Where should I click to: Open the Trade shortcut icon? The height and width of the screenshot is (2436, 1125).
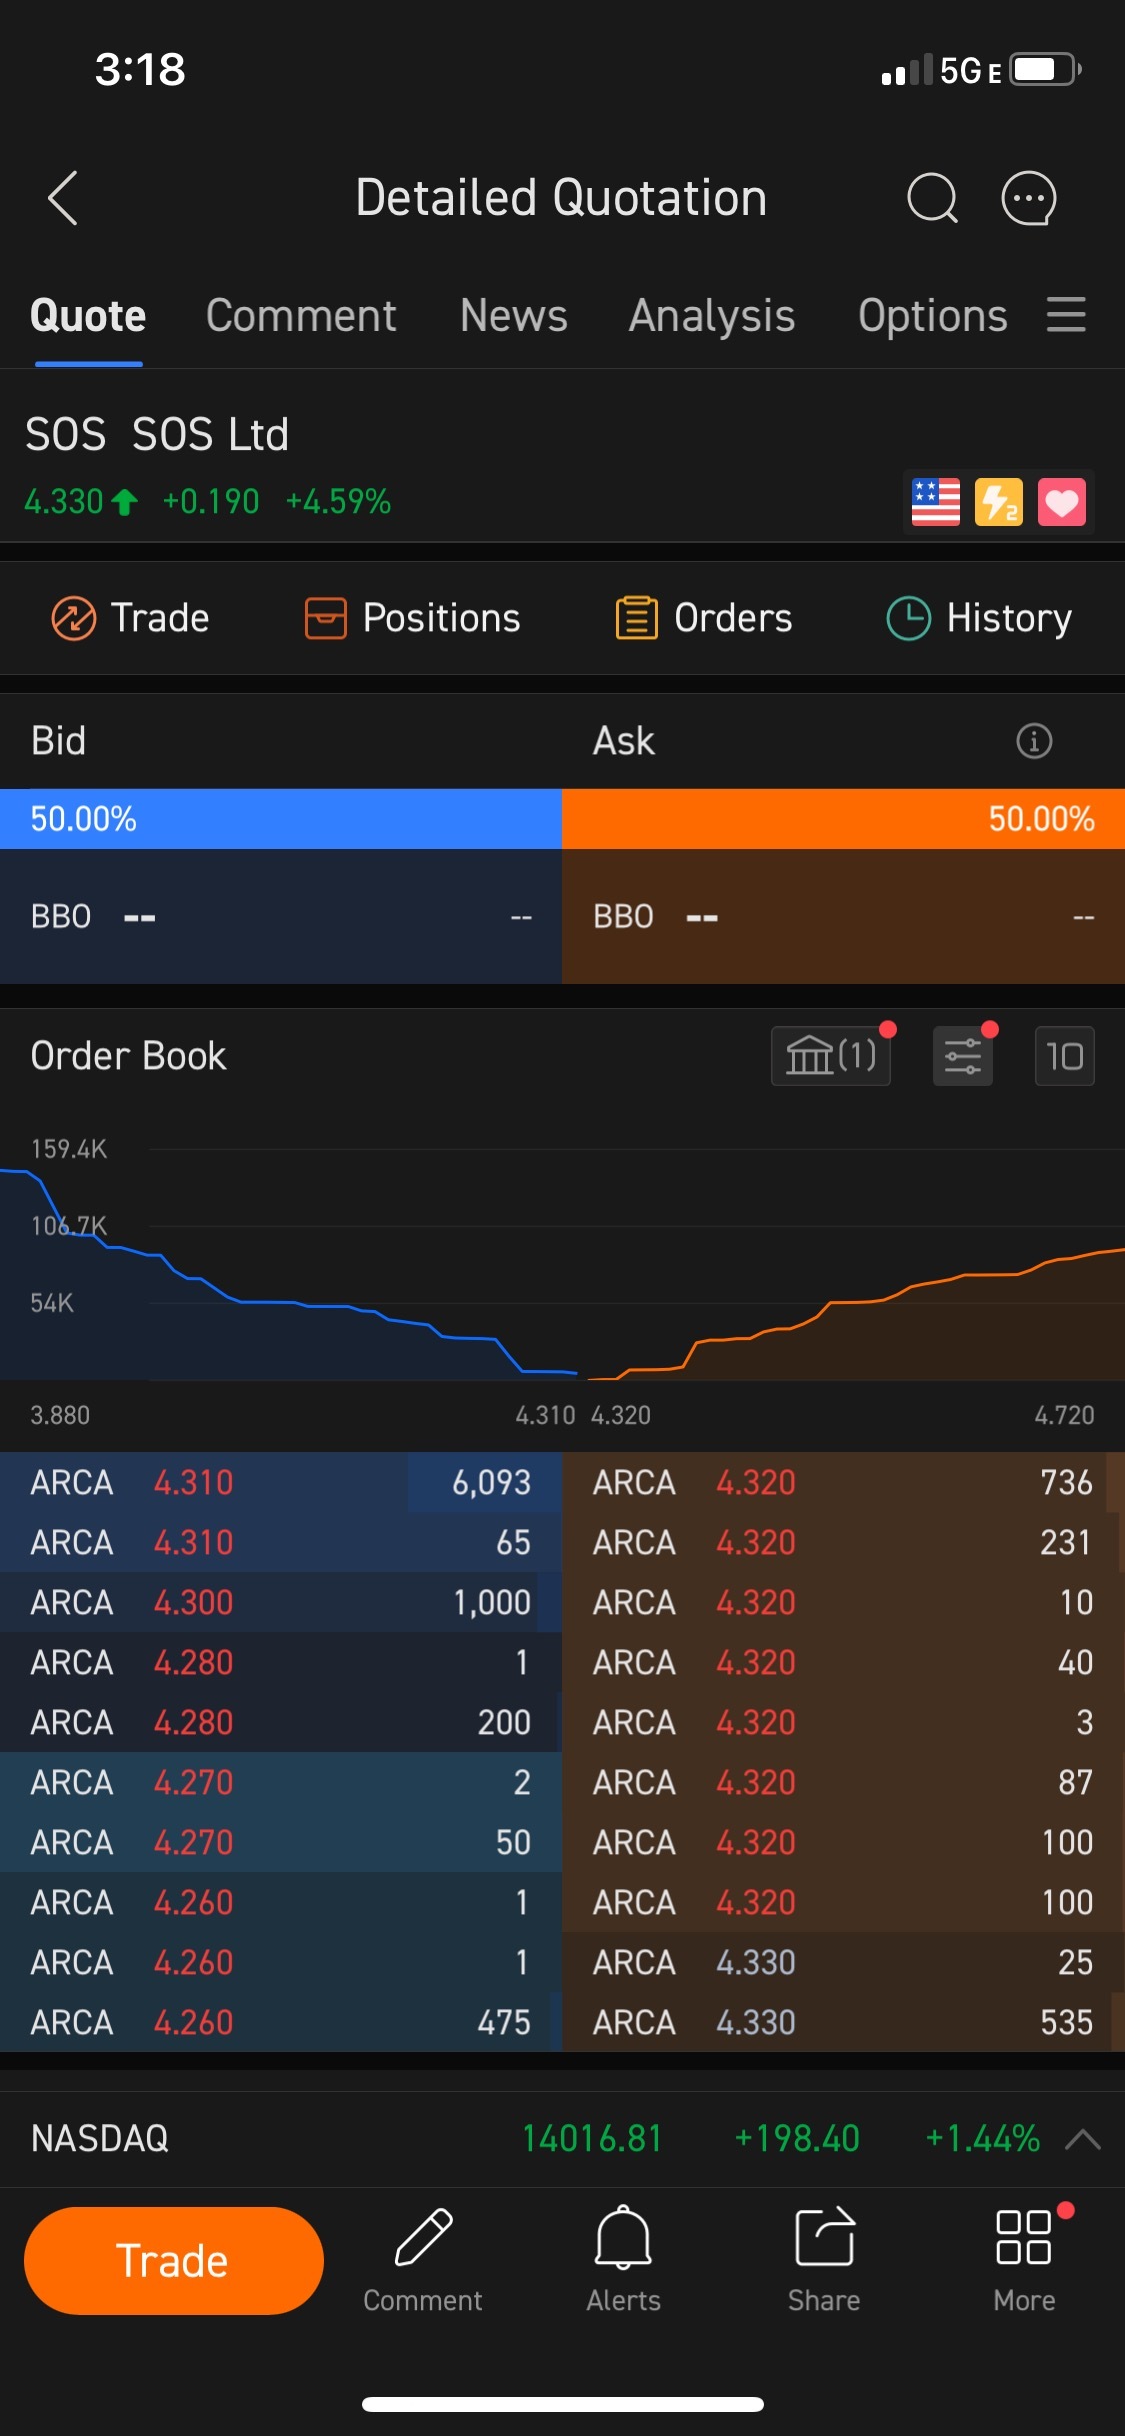pos(130,618)
